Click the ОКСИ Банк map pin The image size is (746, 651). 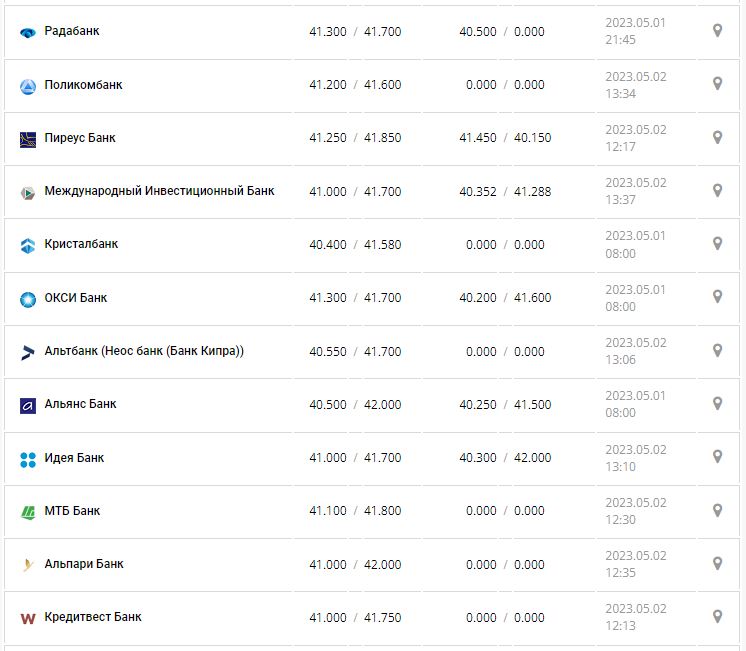click(x=717, y=297)
